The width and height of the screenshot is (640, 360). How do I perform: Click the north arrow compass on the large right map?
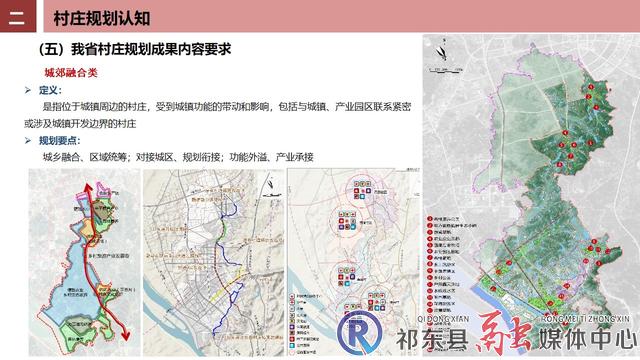point(442,51)
